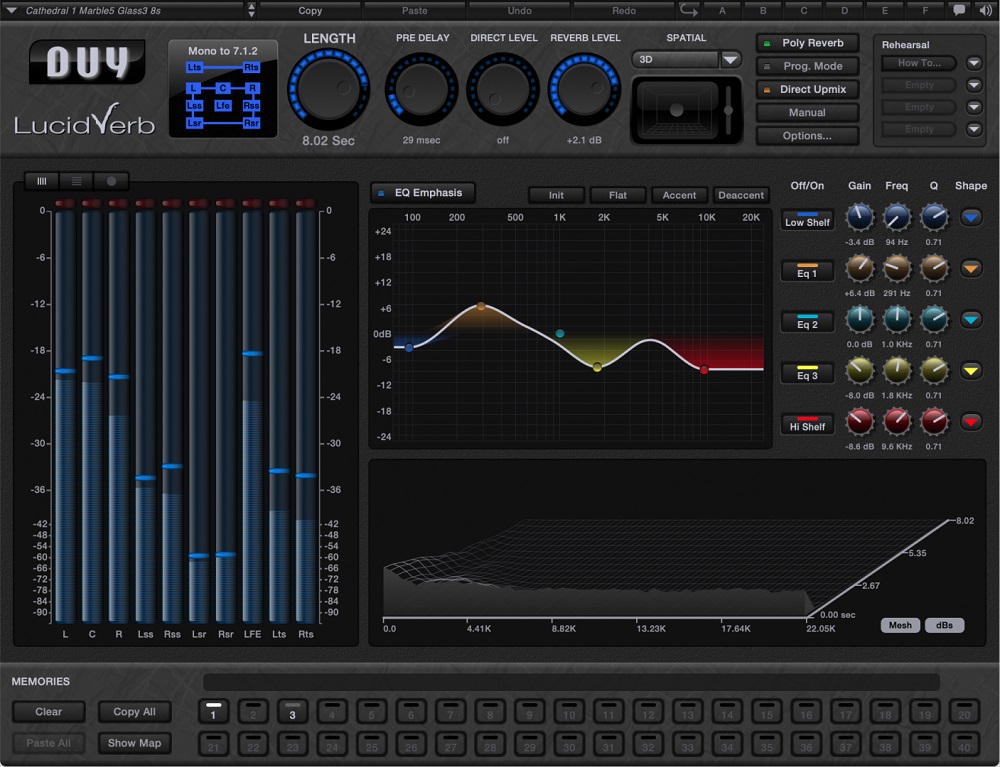This screenshot has width=1000, height=767.
Task: Click the Hi Shelf Freq knob
Action: [x=897, y=422]
